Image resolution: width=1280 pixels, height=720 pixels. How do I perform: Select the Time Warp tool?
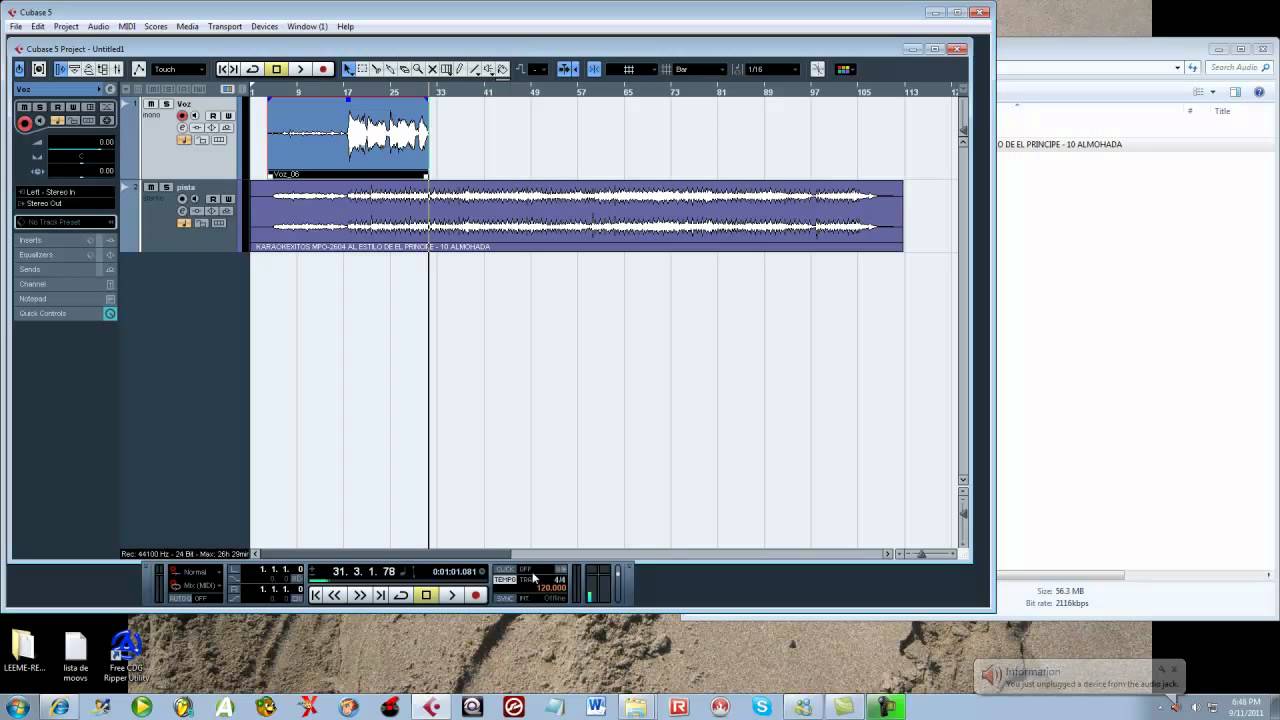tap(446, 69)
